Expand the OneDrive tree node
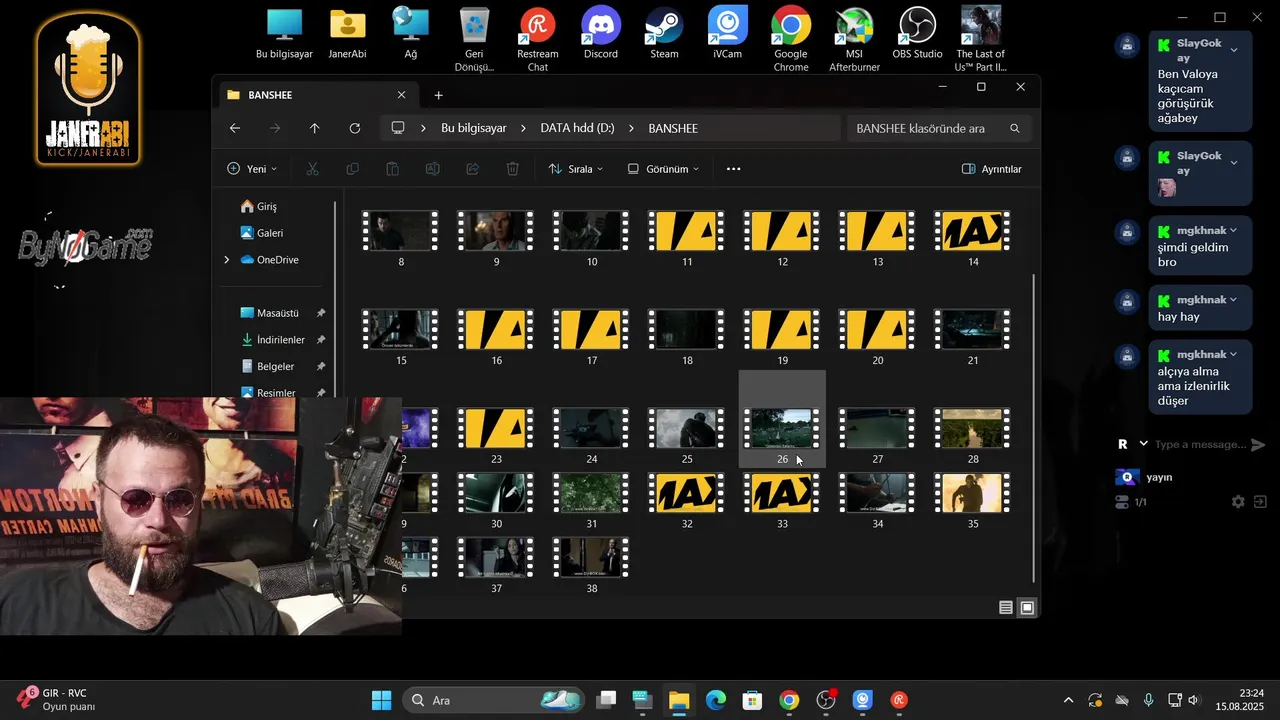1280x720 pixels. click(x=226, y=260)
